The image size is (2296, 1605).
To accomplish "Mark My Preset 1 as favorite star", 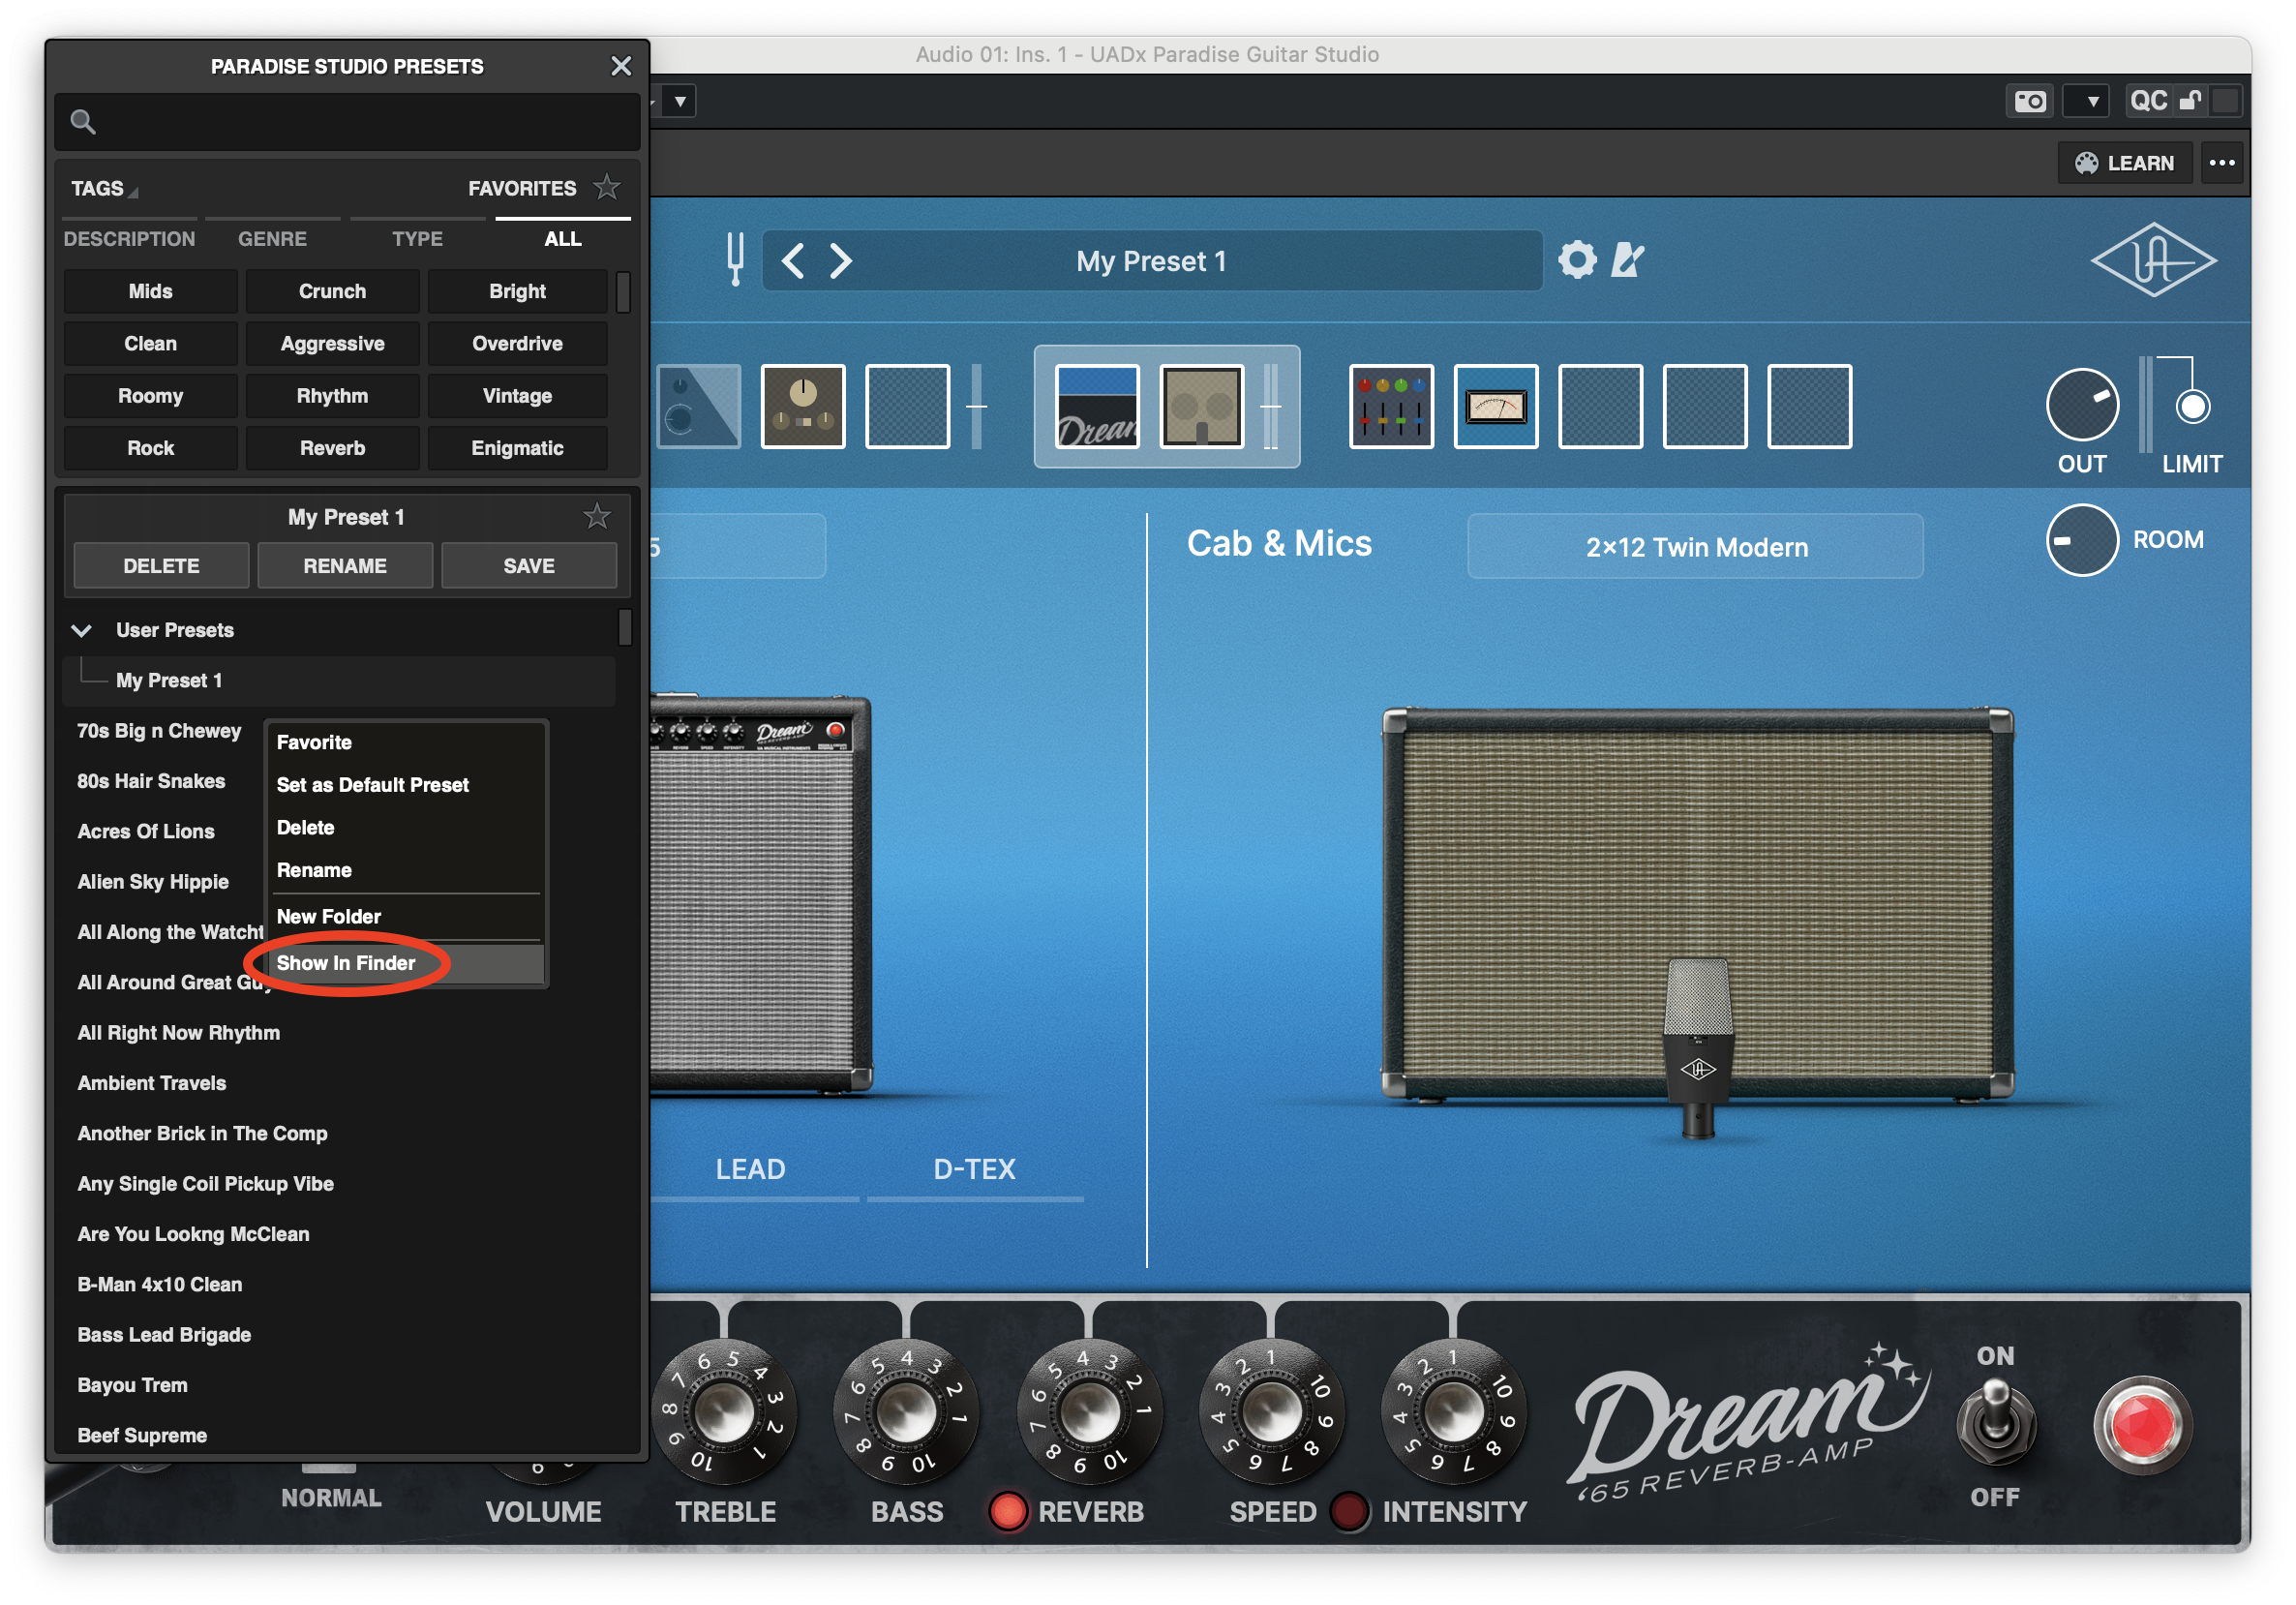I will 597,516.
